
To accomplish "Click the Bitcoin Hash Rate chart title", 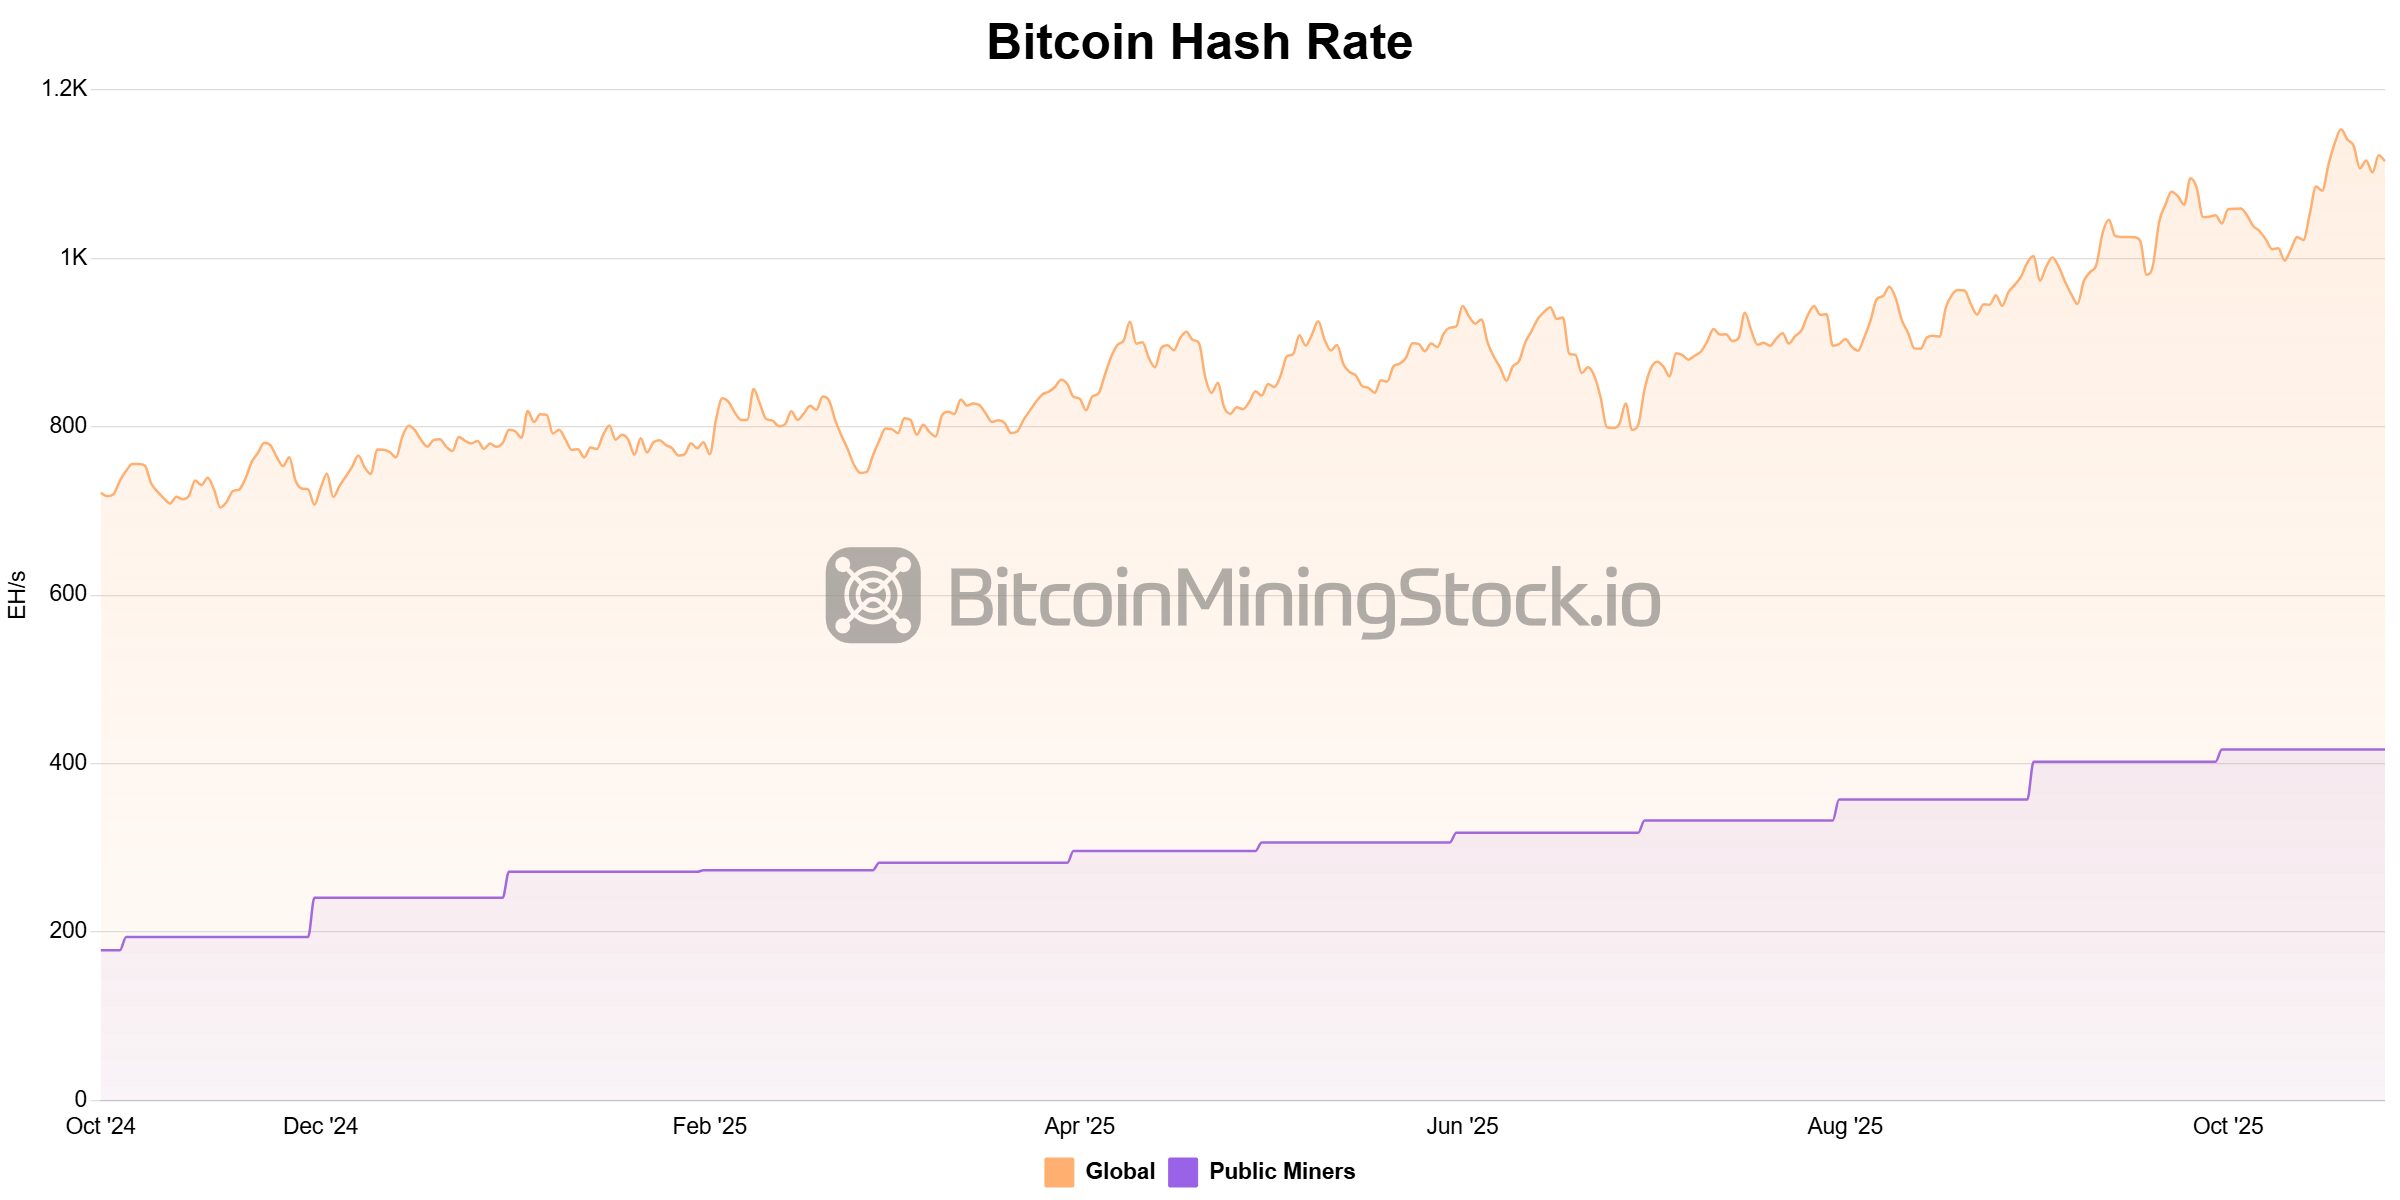I will click(1199, 42).
